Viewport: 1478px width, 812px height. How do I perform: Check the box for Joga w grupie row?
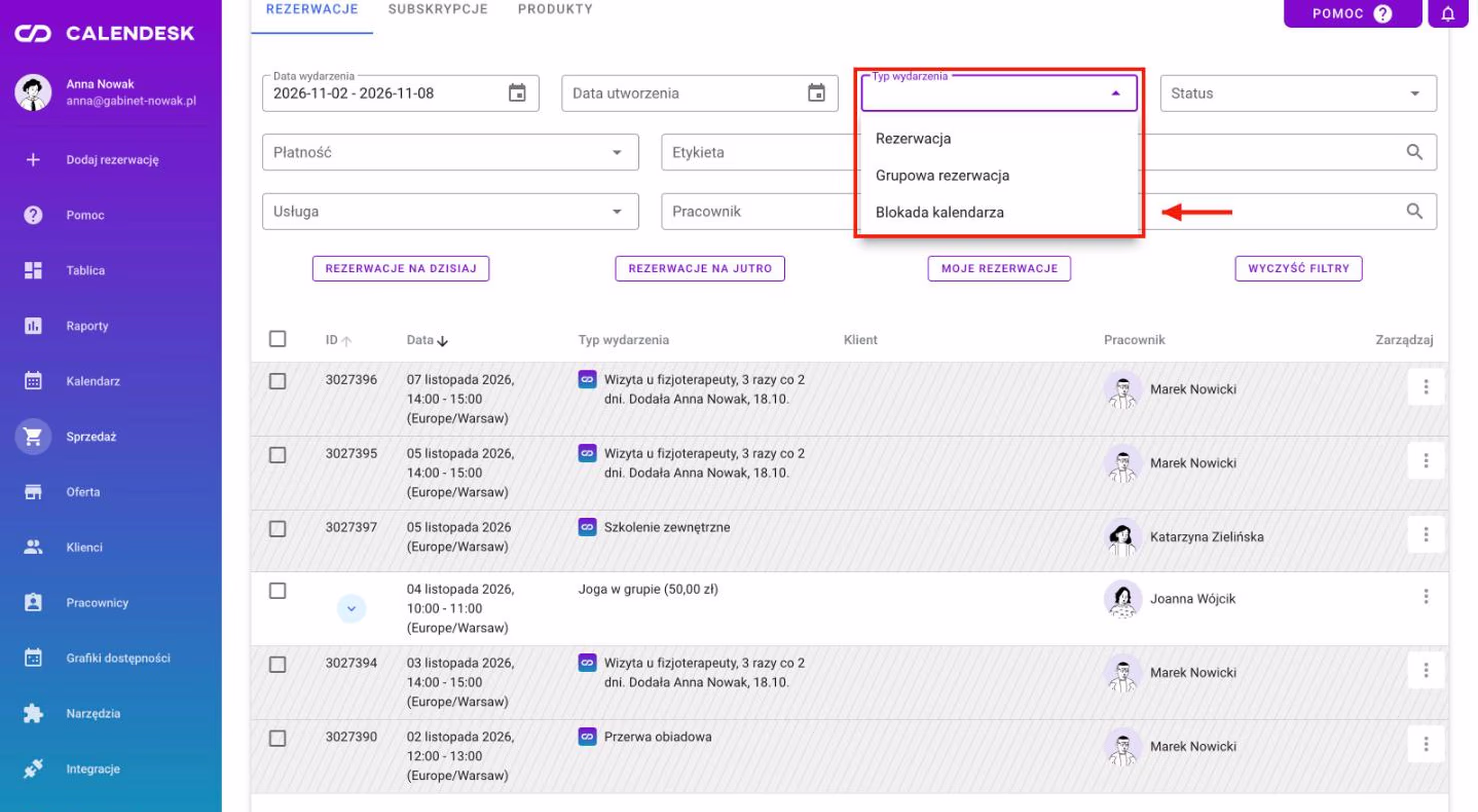tap(278, 591)
